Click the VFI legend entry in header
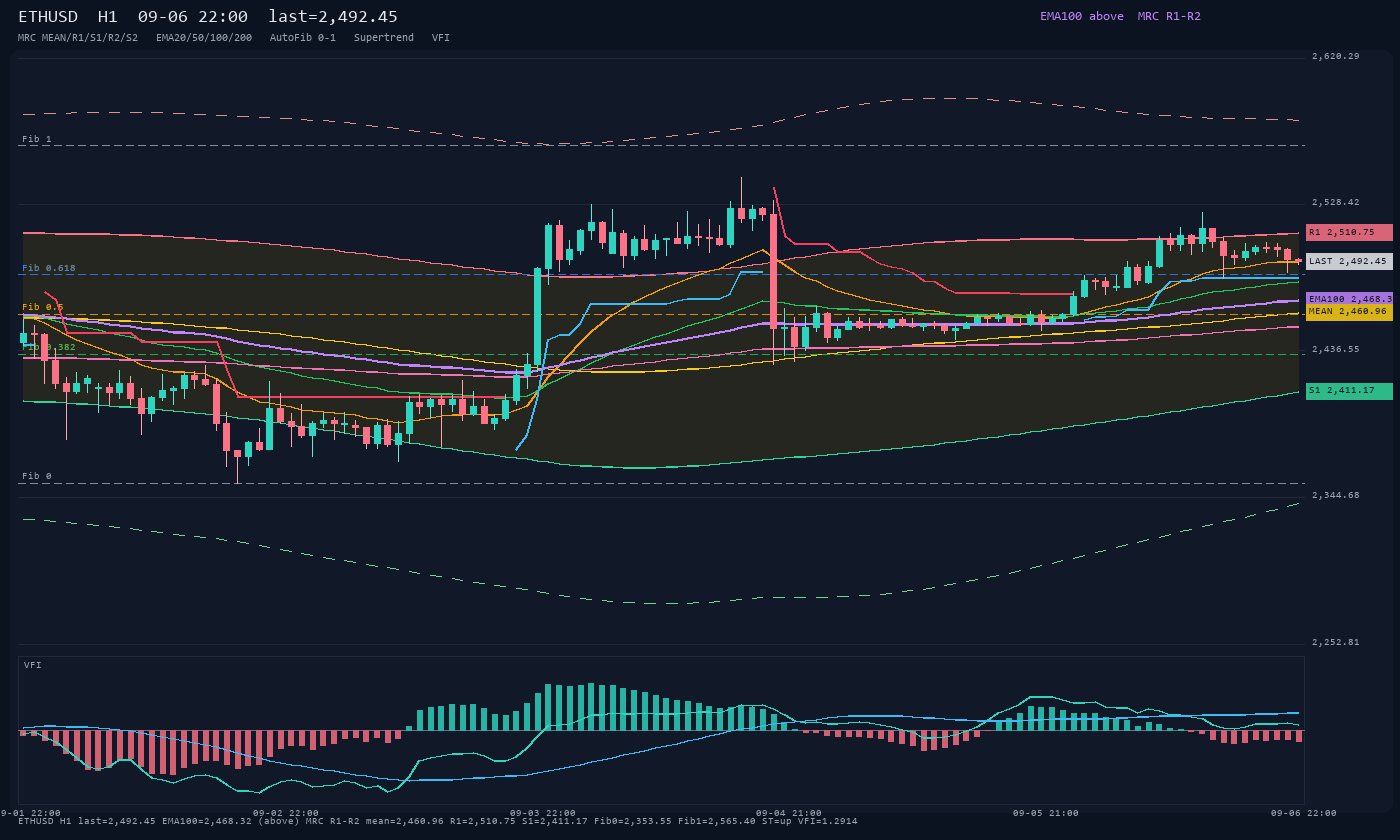 (441, 38)
